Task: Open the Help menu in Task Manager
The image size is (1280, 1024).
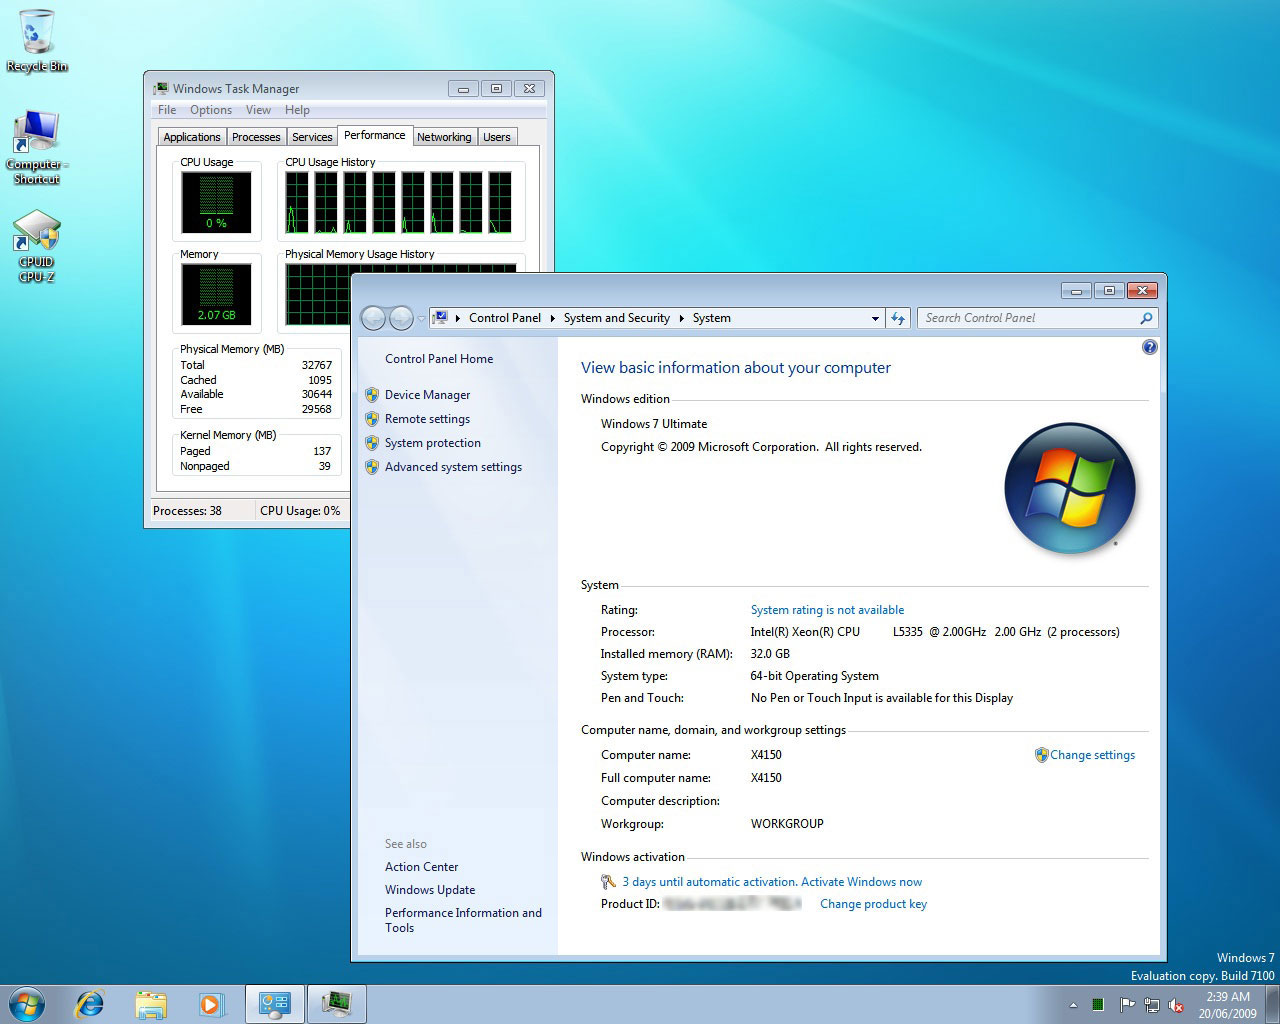Action: coord(297,110)
